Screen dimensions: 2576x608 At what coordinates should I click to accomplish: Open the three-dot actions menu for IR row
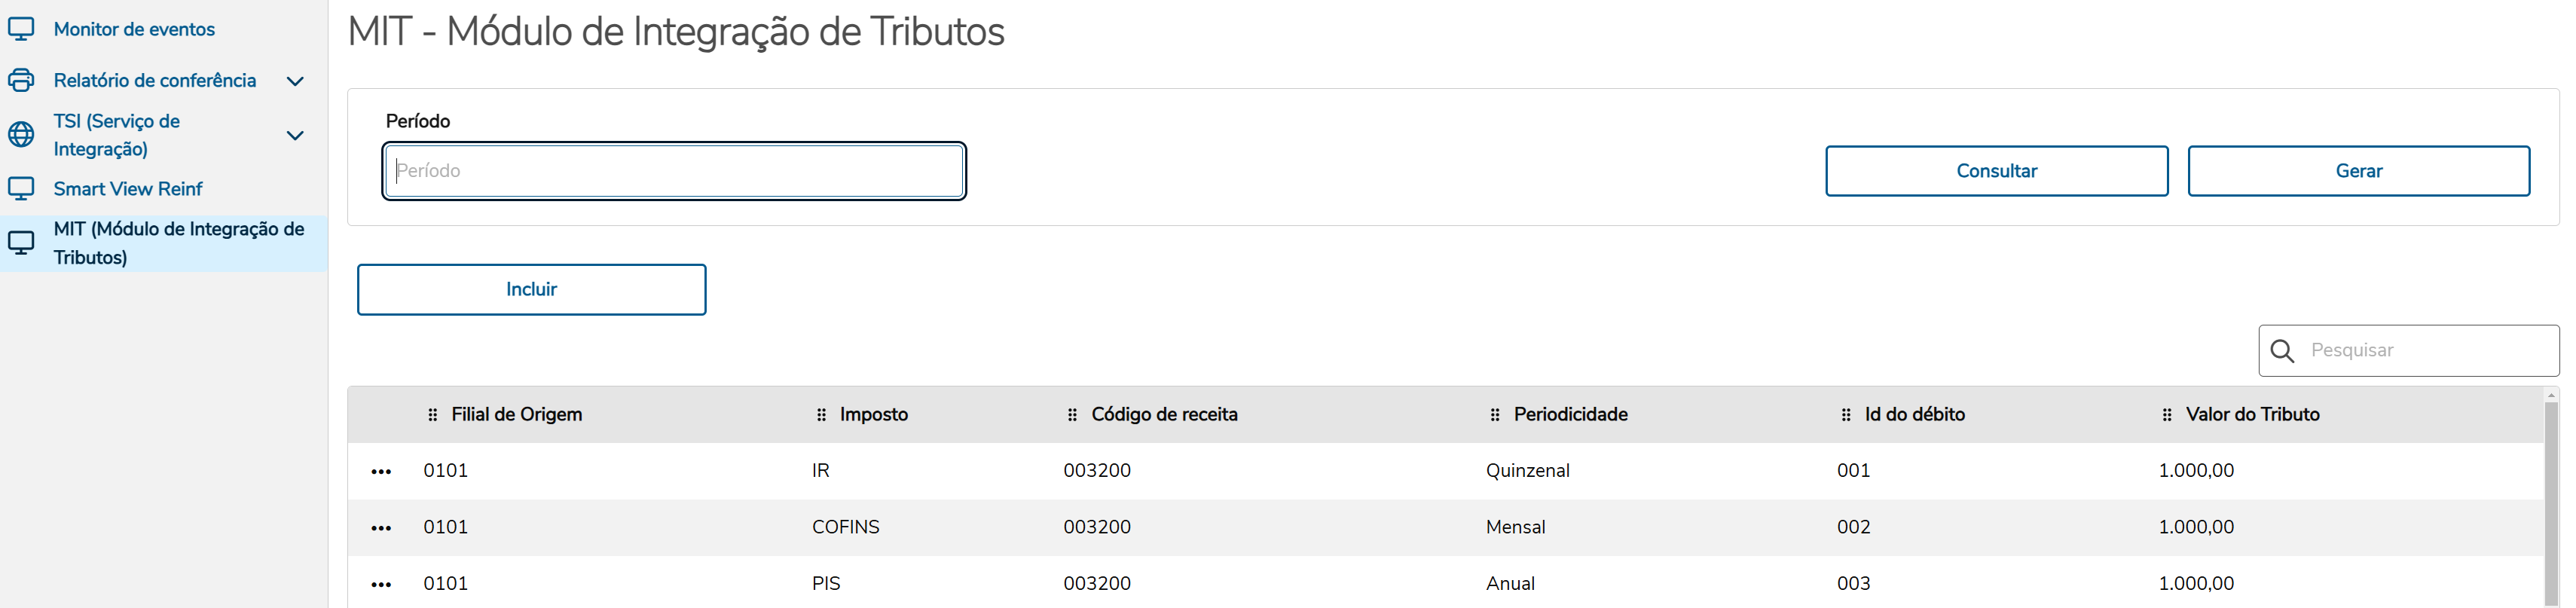pos(381,471)
